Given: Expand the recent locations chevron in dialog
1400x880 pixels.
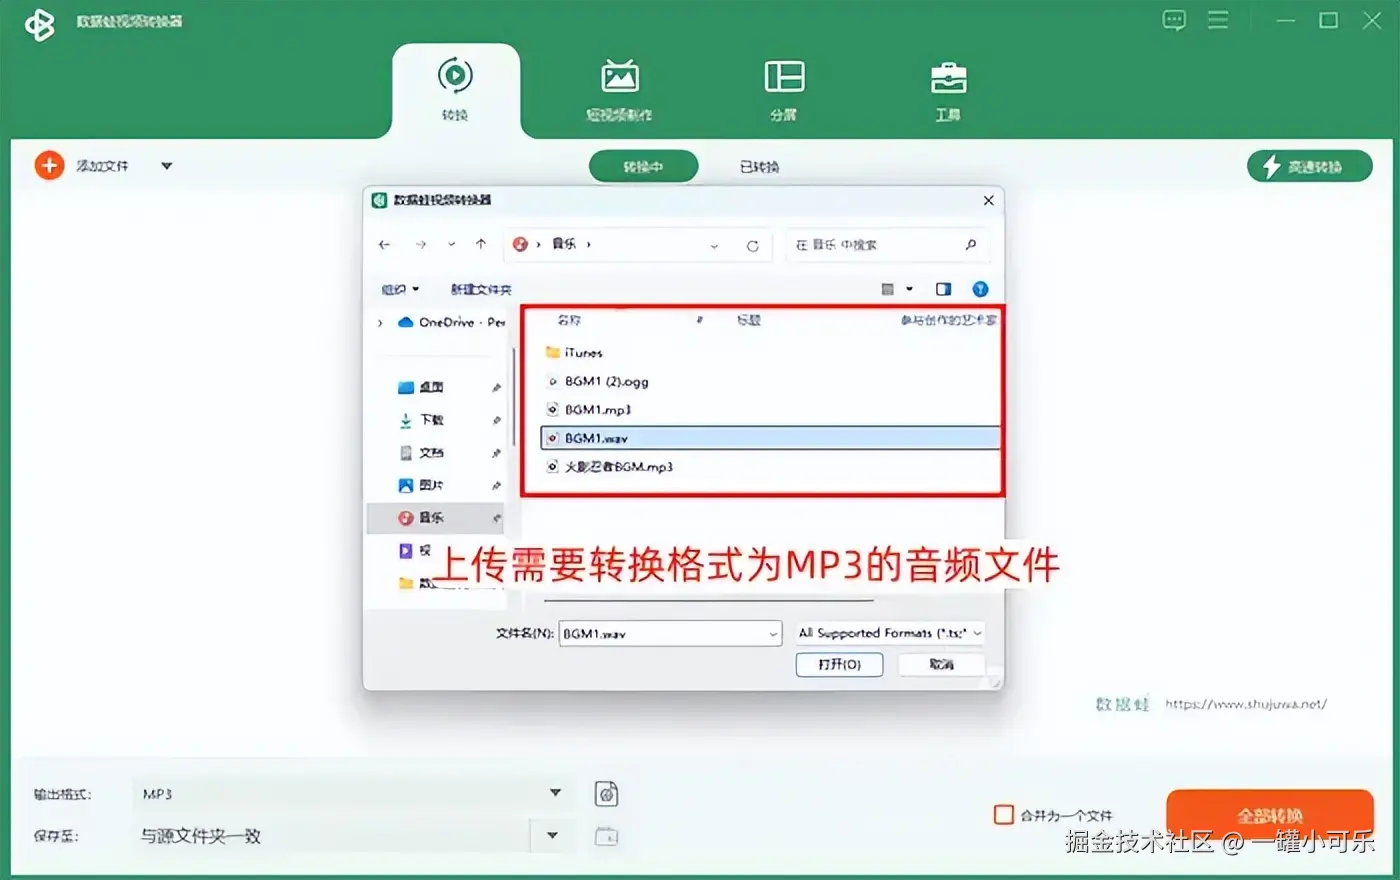Looking at the screenshot, I should (x=451, y=245).
